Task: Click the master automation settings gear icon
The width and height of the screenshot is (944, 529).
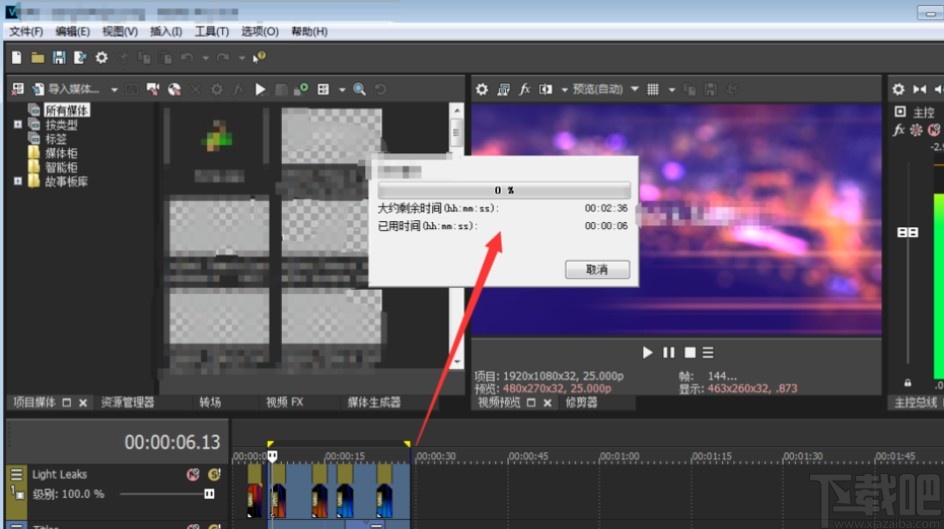Action: pos(916,130)
